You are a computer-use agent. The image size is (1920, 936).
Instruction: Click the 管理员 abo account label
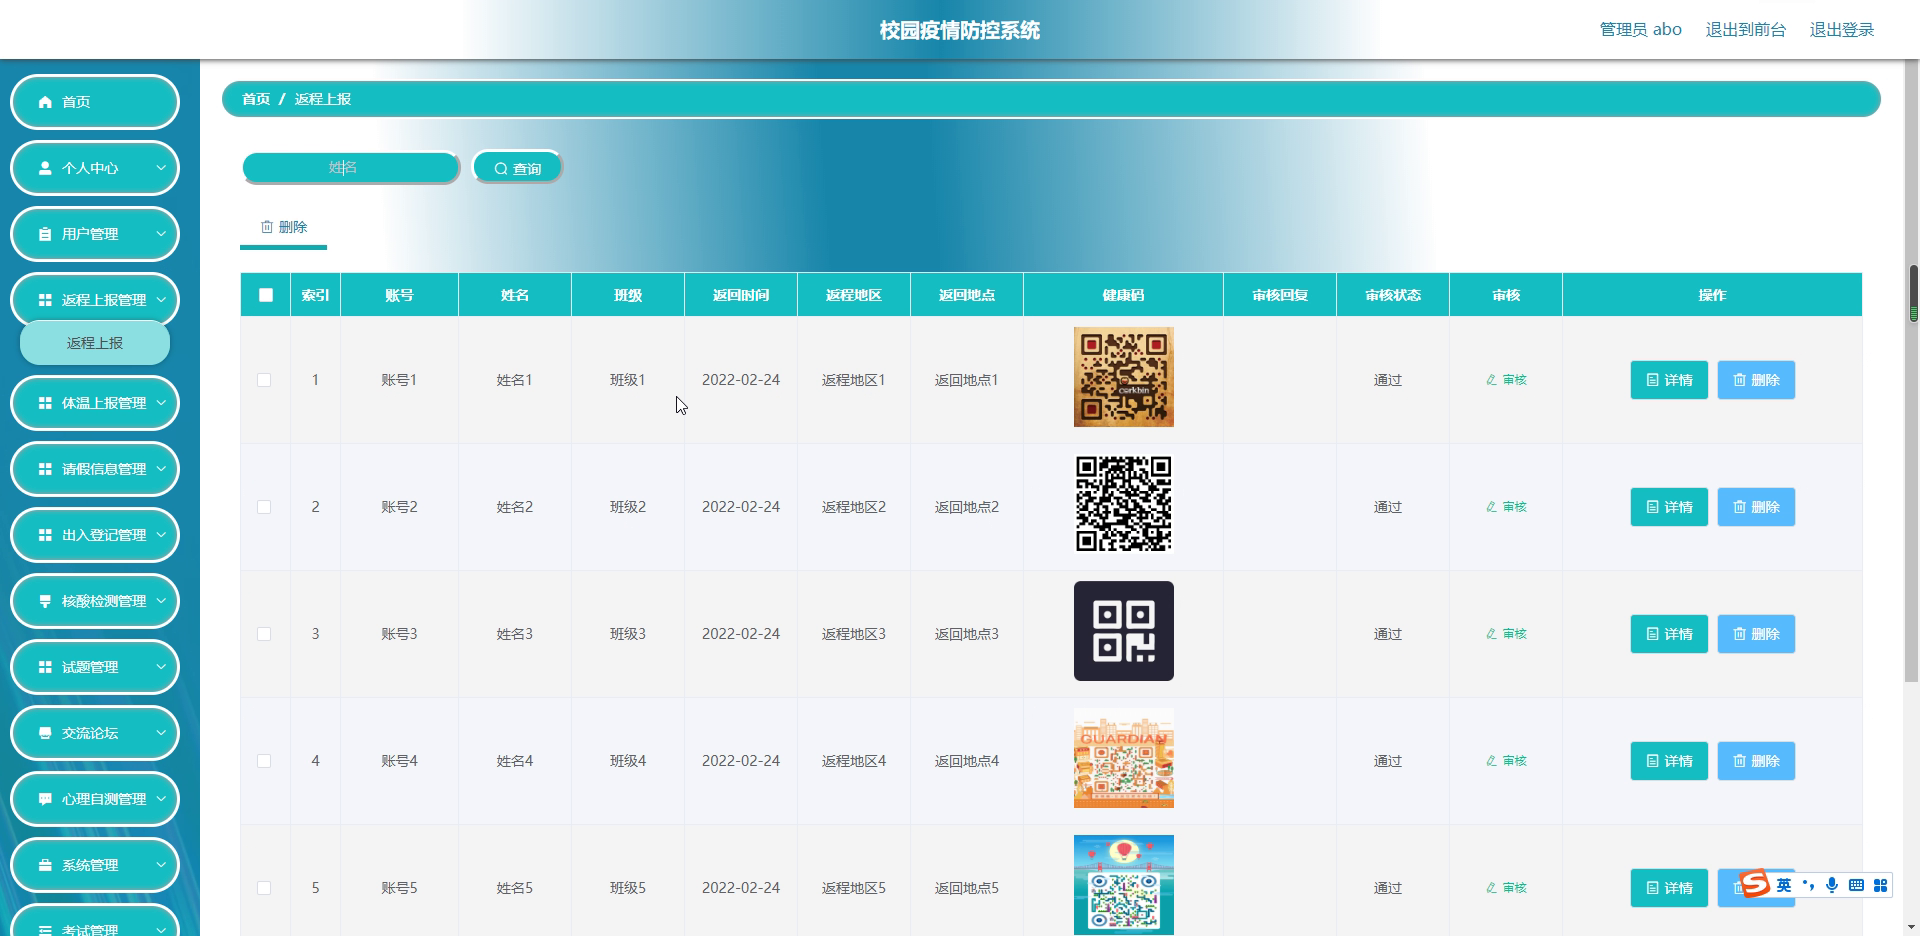(x=1641, y=30)
